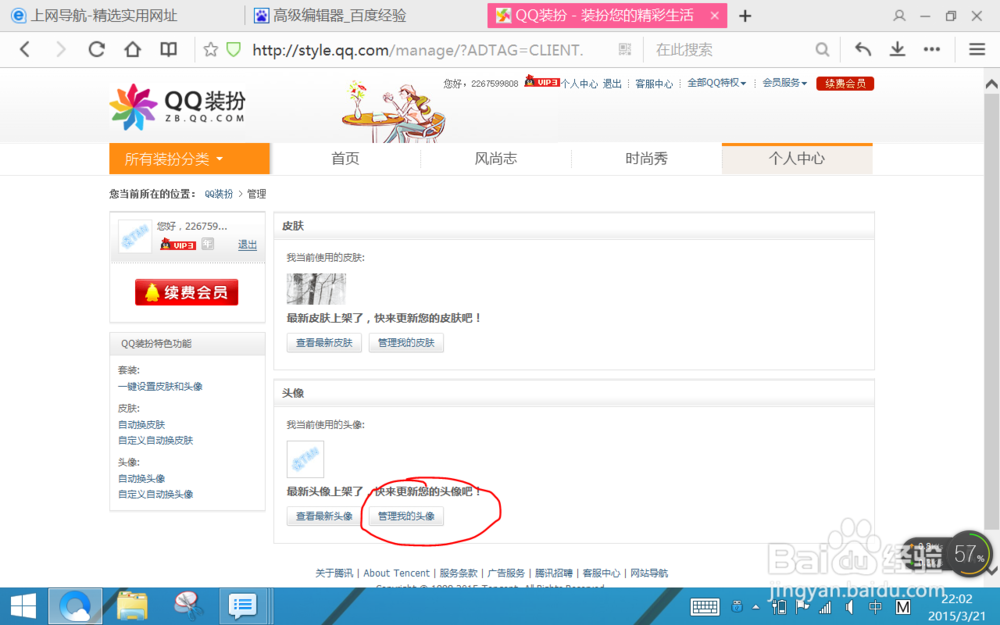This screenshot has height=625, width=1000.
Task: Click the page scrollbar up arrow
Action: click(x=992, y=84)
